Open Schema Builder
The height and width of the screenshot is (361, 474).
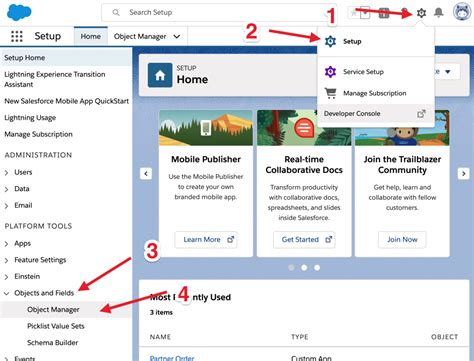point(52,342)
